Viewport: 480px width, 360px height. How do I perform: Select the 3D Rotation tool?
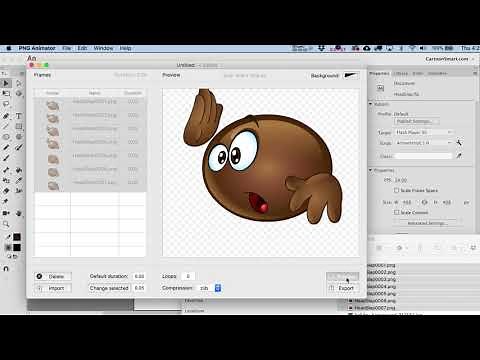pos(19,94)
